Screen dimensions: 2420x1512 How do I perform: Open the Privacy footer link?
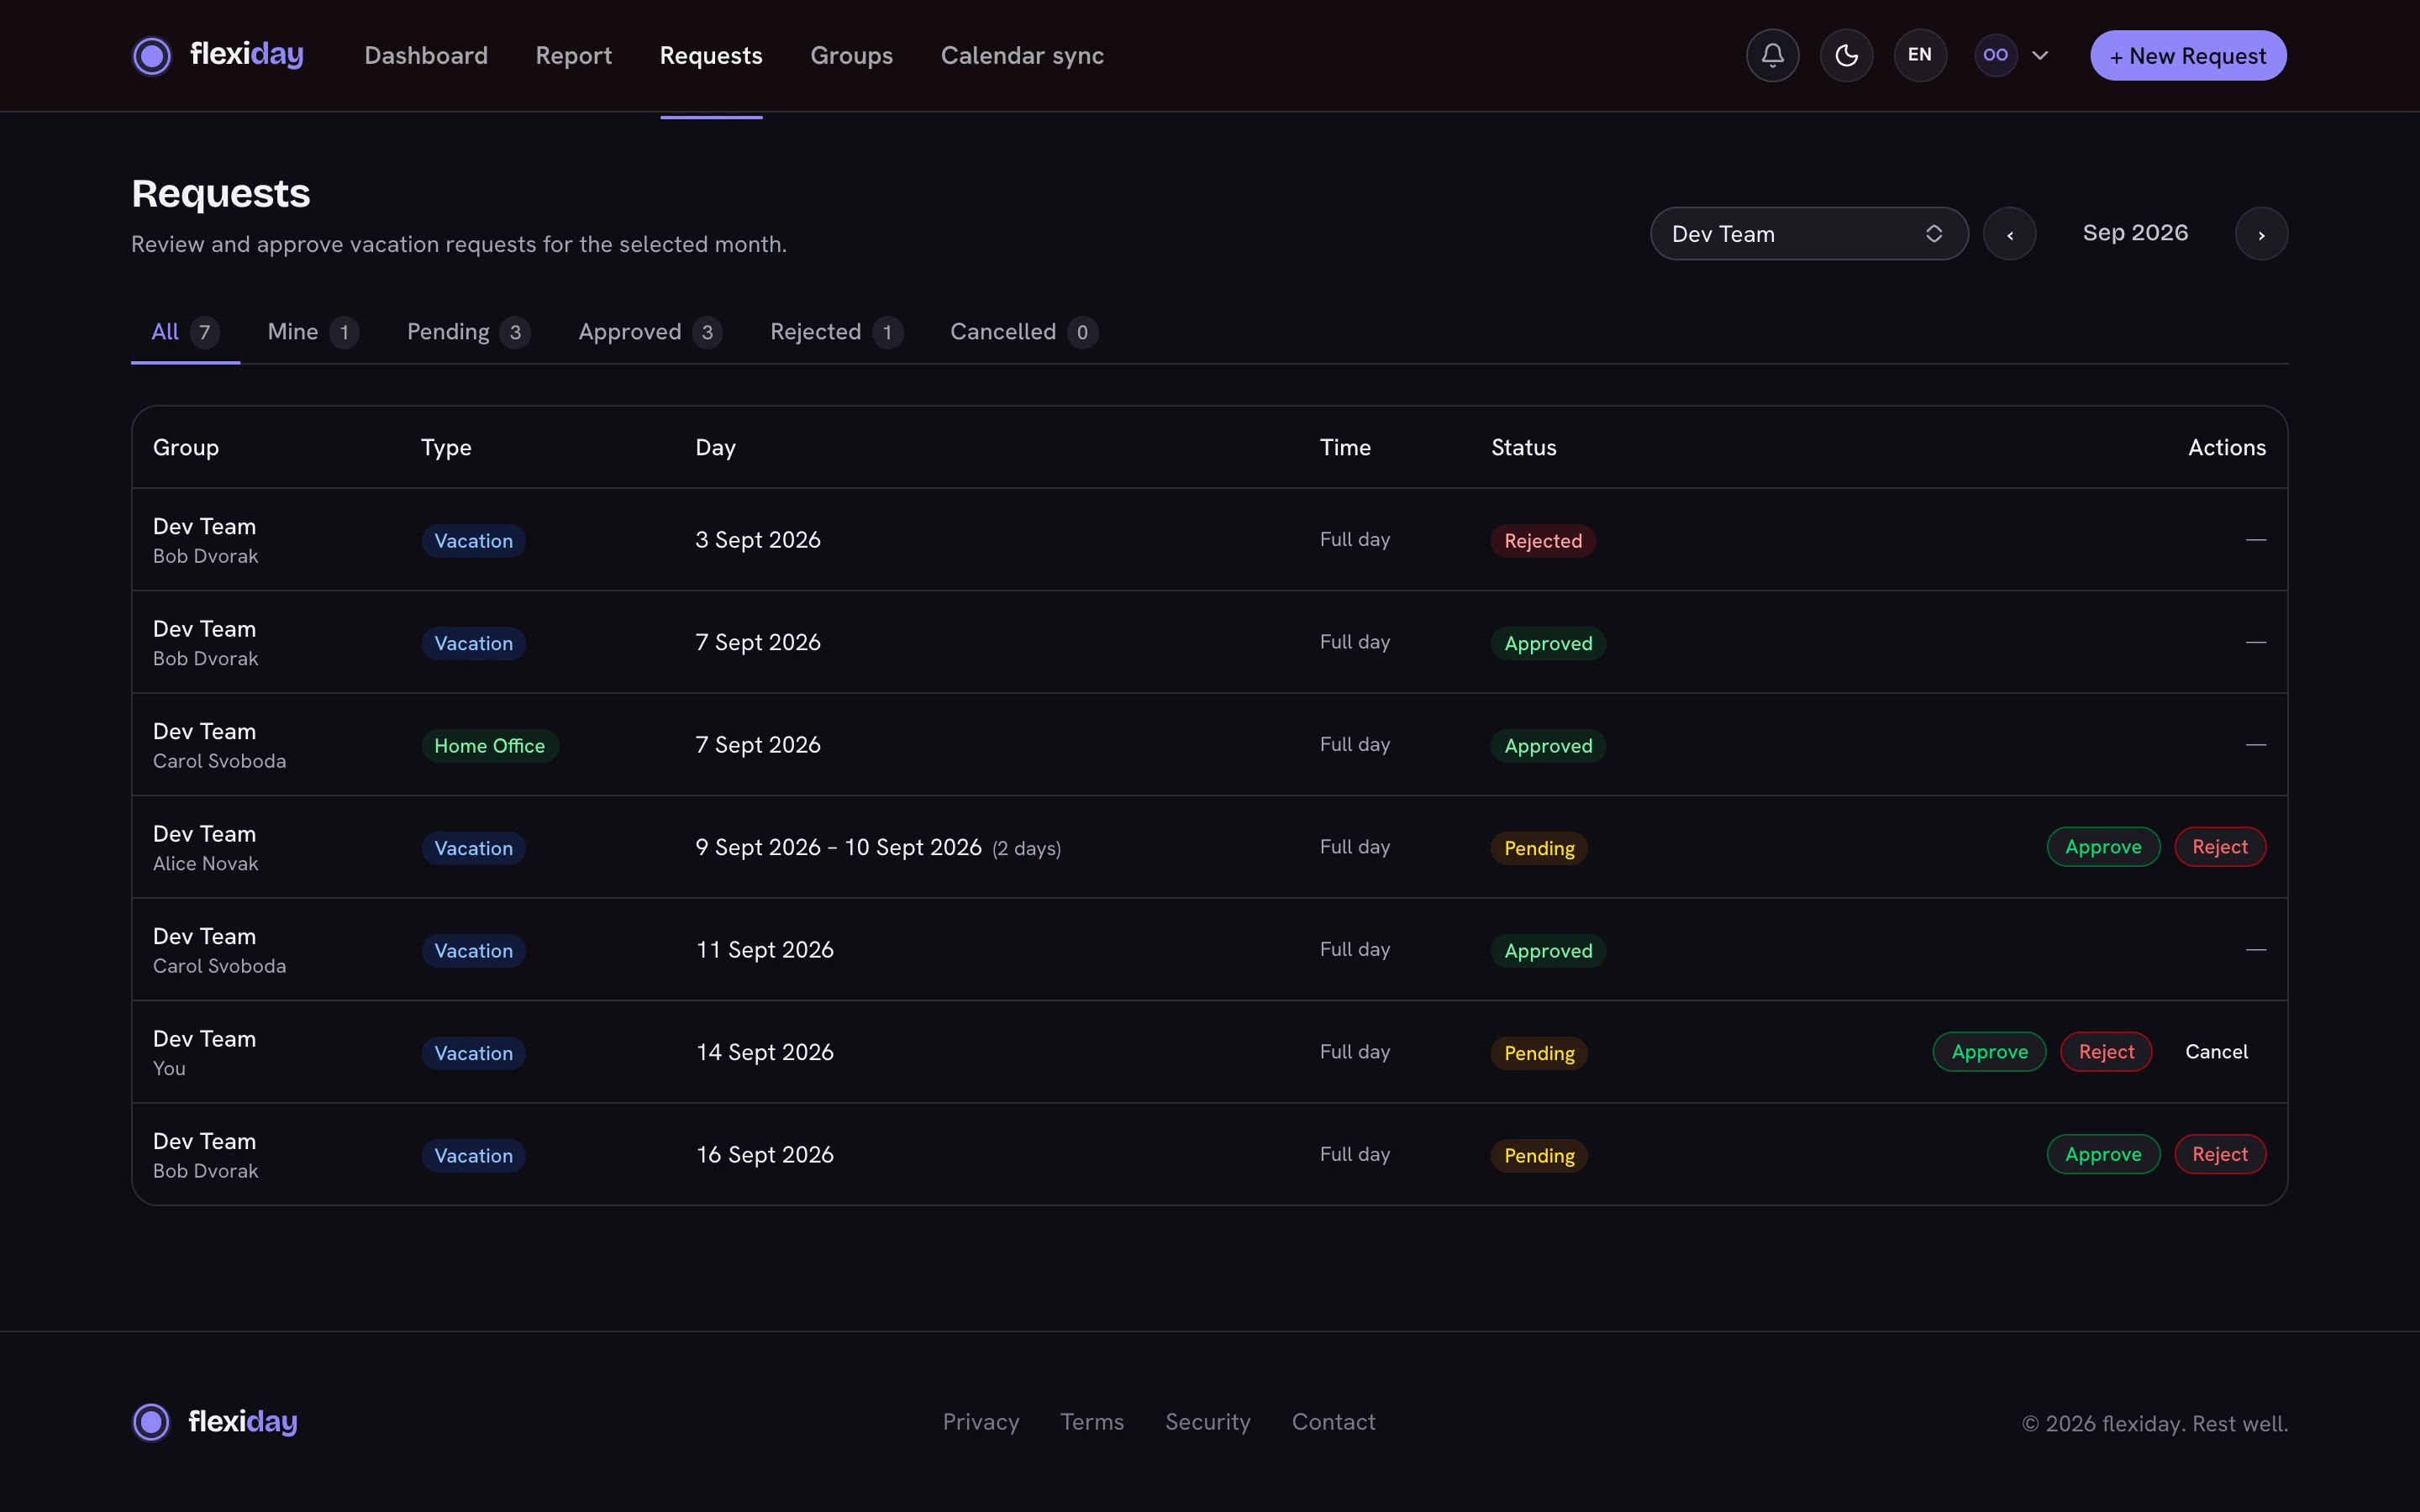[981, 1422]
